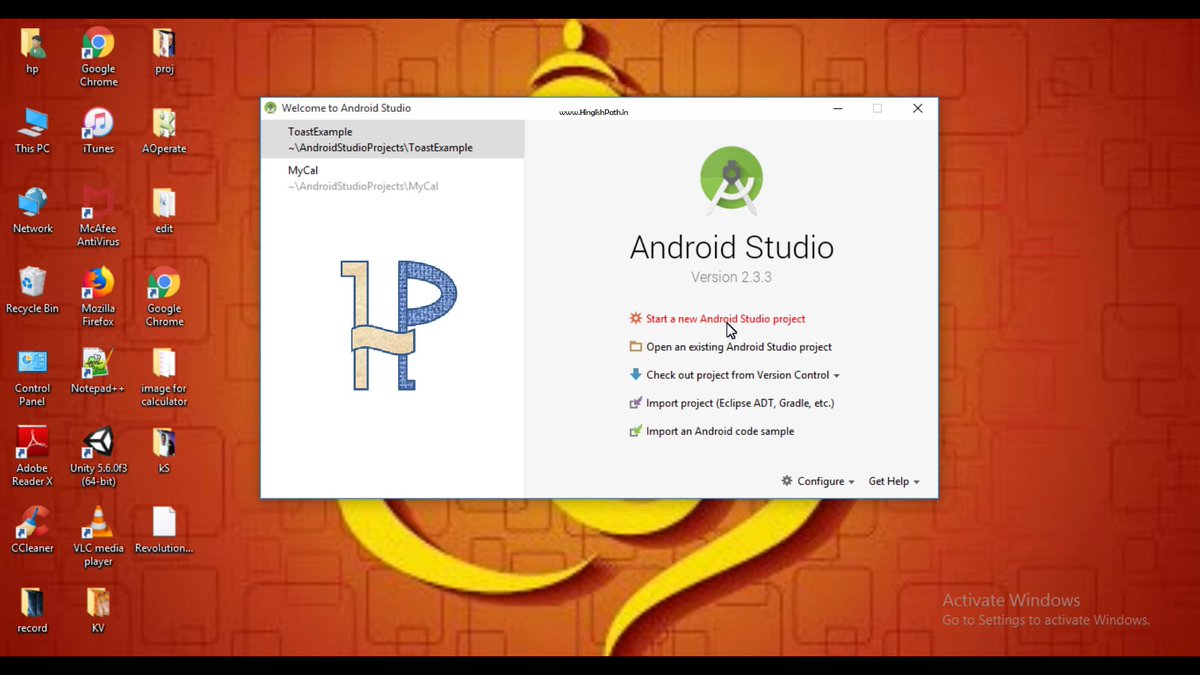1200x675 pixels.
Task: Open the Get Help dropdown menu
Action: coord(894,481)
